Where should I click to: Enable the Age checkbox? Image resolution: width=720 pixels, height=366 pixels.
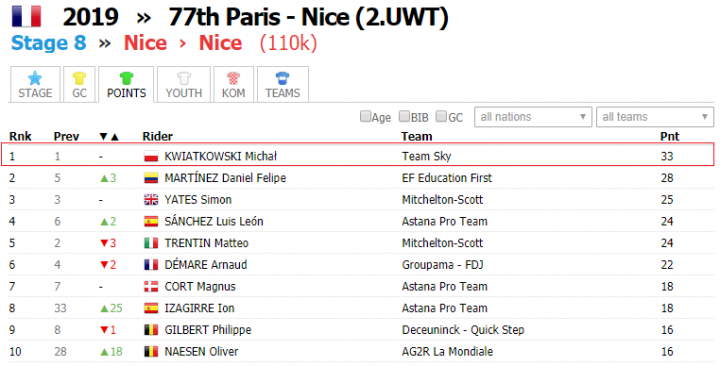(x=365, y=117)
